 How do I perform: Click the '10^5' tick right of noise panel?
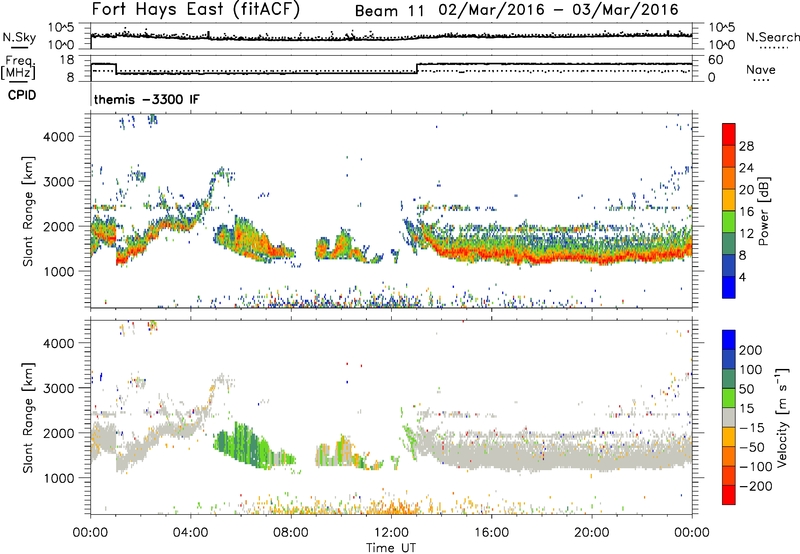[722, 28]
